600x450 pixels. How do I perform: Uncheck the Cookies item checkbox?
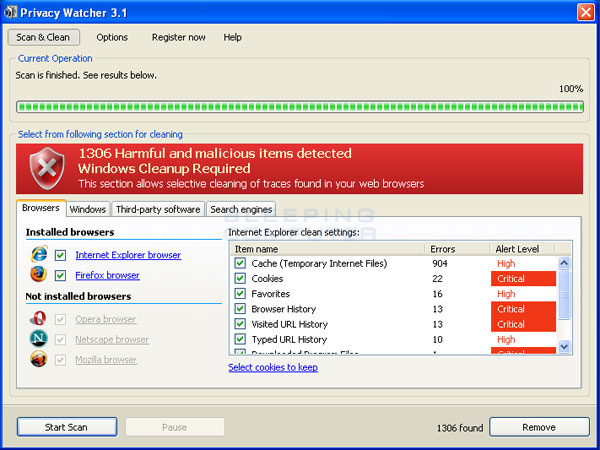(240, 279)
